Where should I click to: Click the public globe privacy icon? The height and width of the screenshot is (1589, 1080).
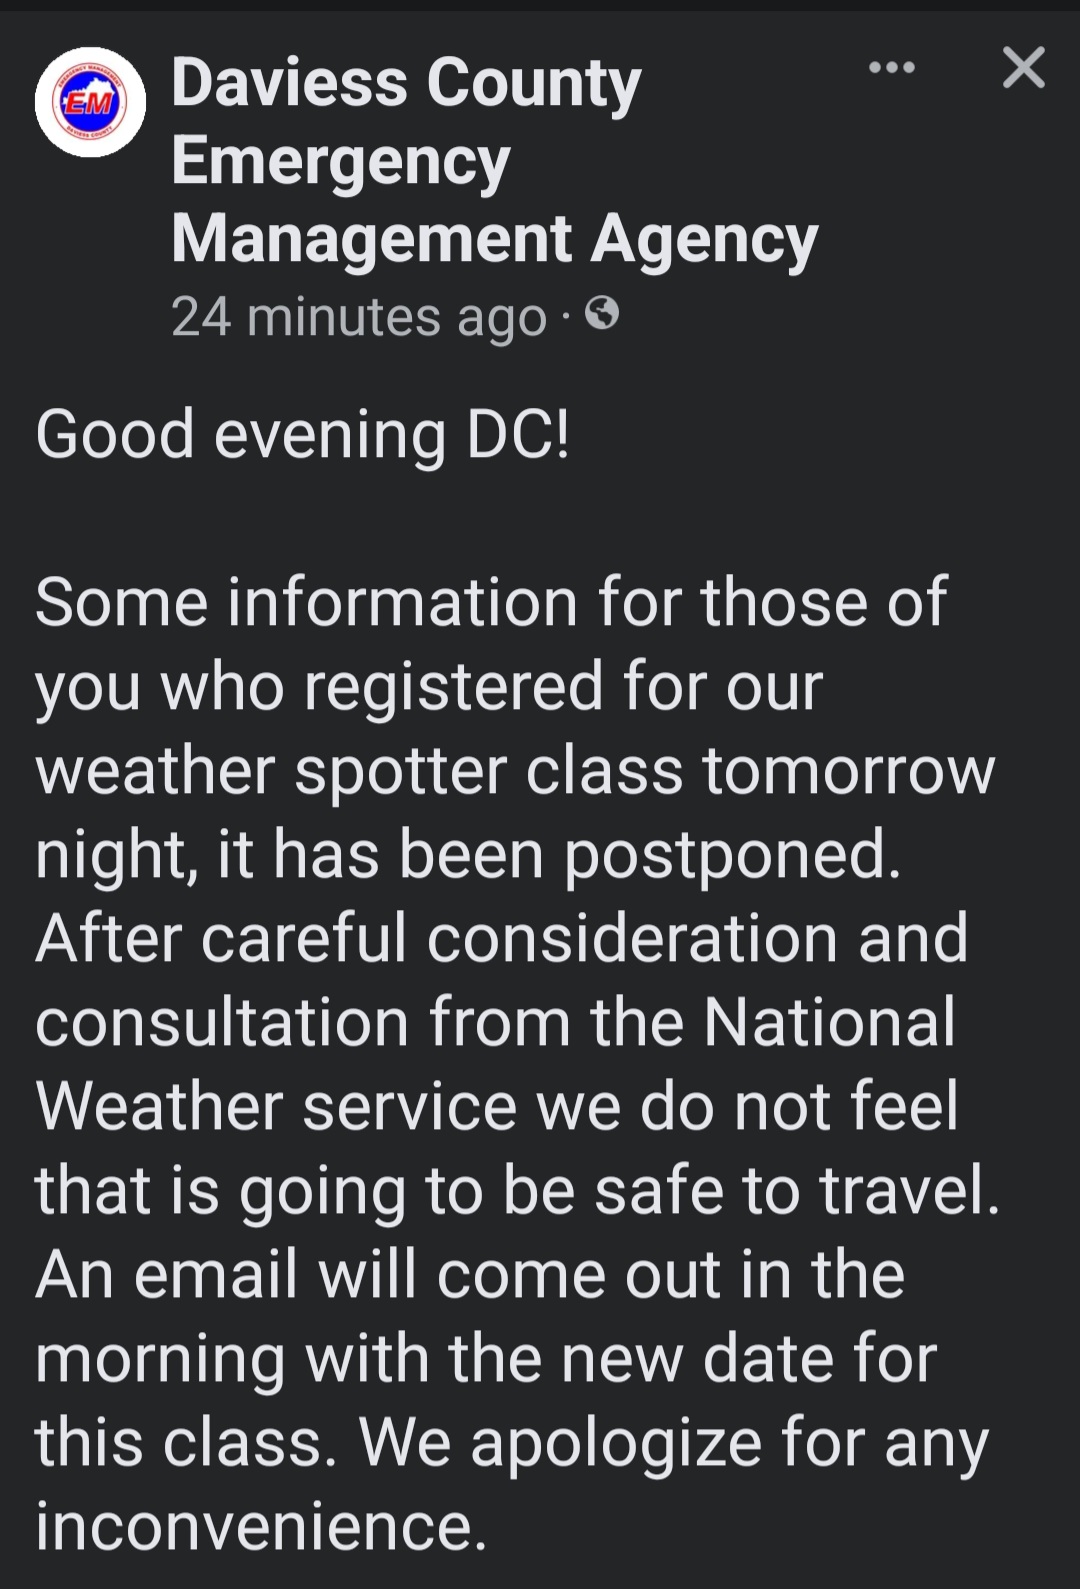coord(602,314)
